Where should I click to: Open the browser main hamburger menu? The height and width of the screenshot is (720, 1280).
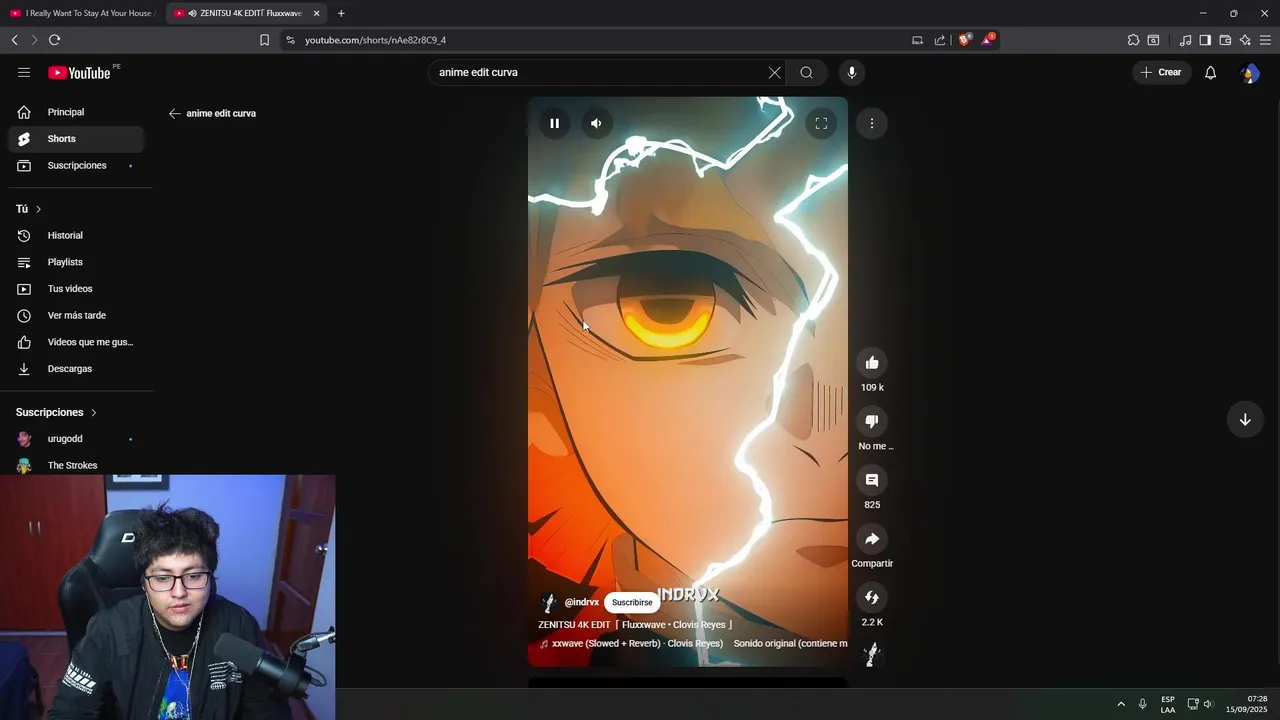click(x=1265, y=40)
